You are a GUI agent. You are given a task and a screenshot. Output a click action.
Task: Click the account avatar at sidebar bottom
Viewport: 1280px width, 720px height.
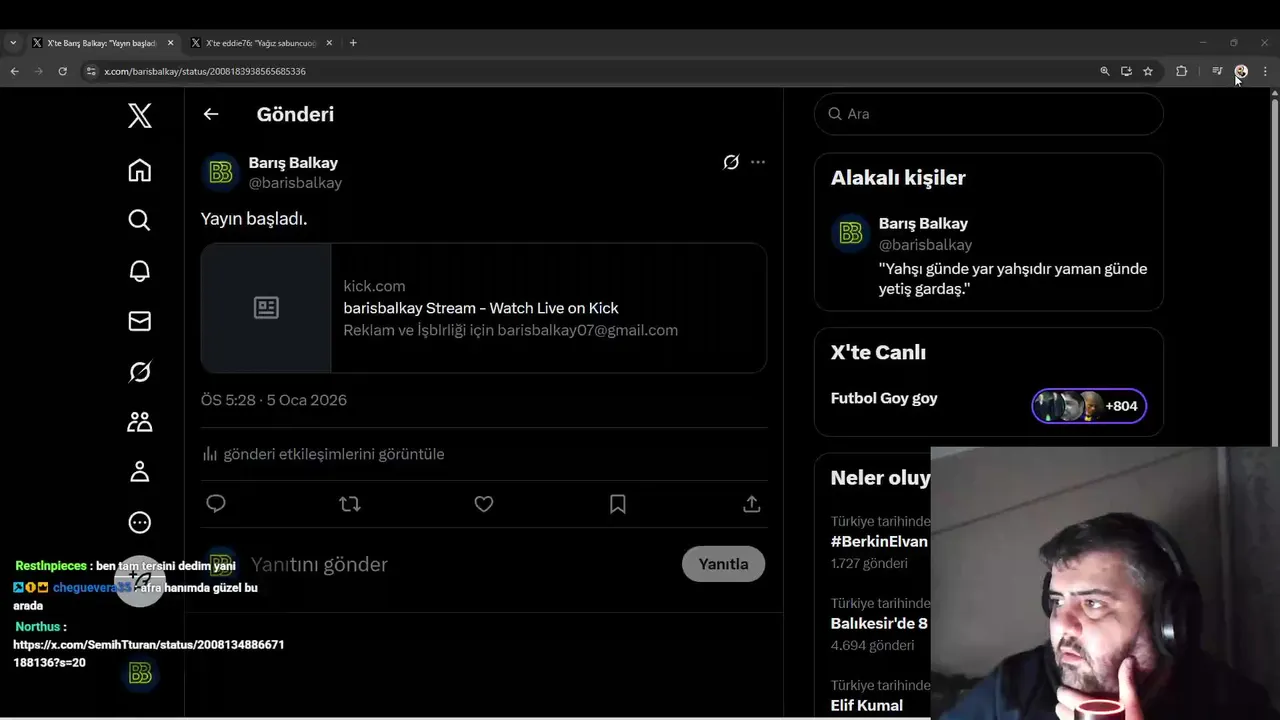[140, 674]
